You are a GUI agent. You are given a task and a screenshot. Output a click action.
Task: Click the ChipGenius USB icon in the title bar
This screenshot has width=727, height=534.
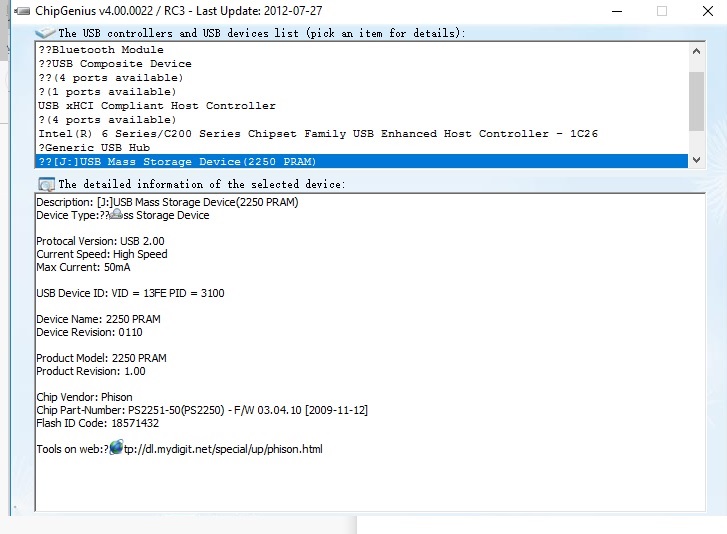click(22, 11)
